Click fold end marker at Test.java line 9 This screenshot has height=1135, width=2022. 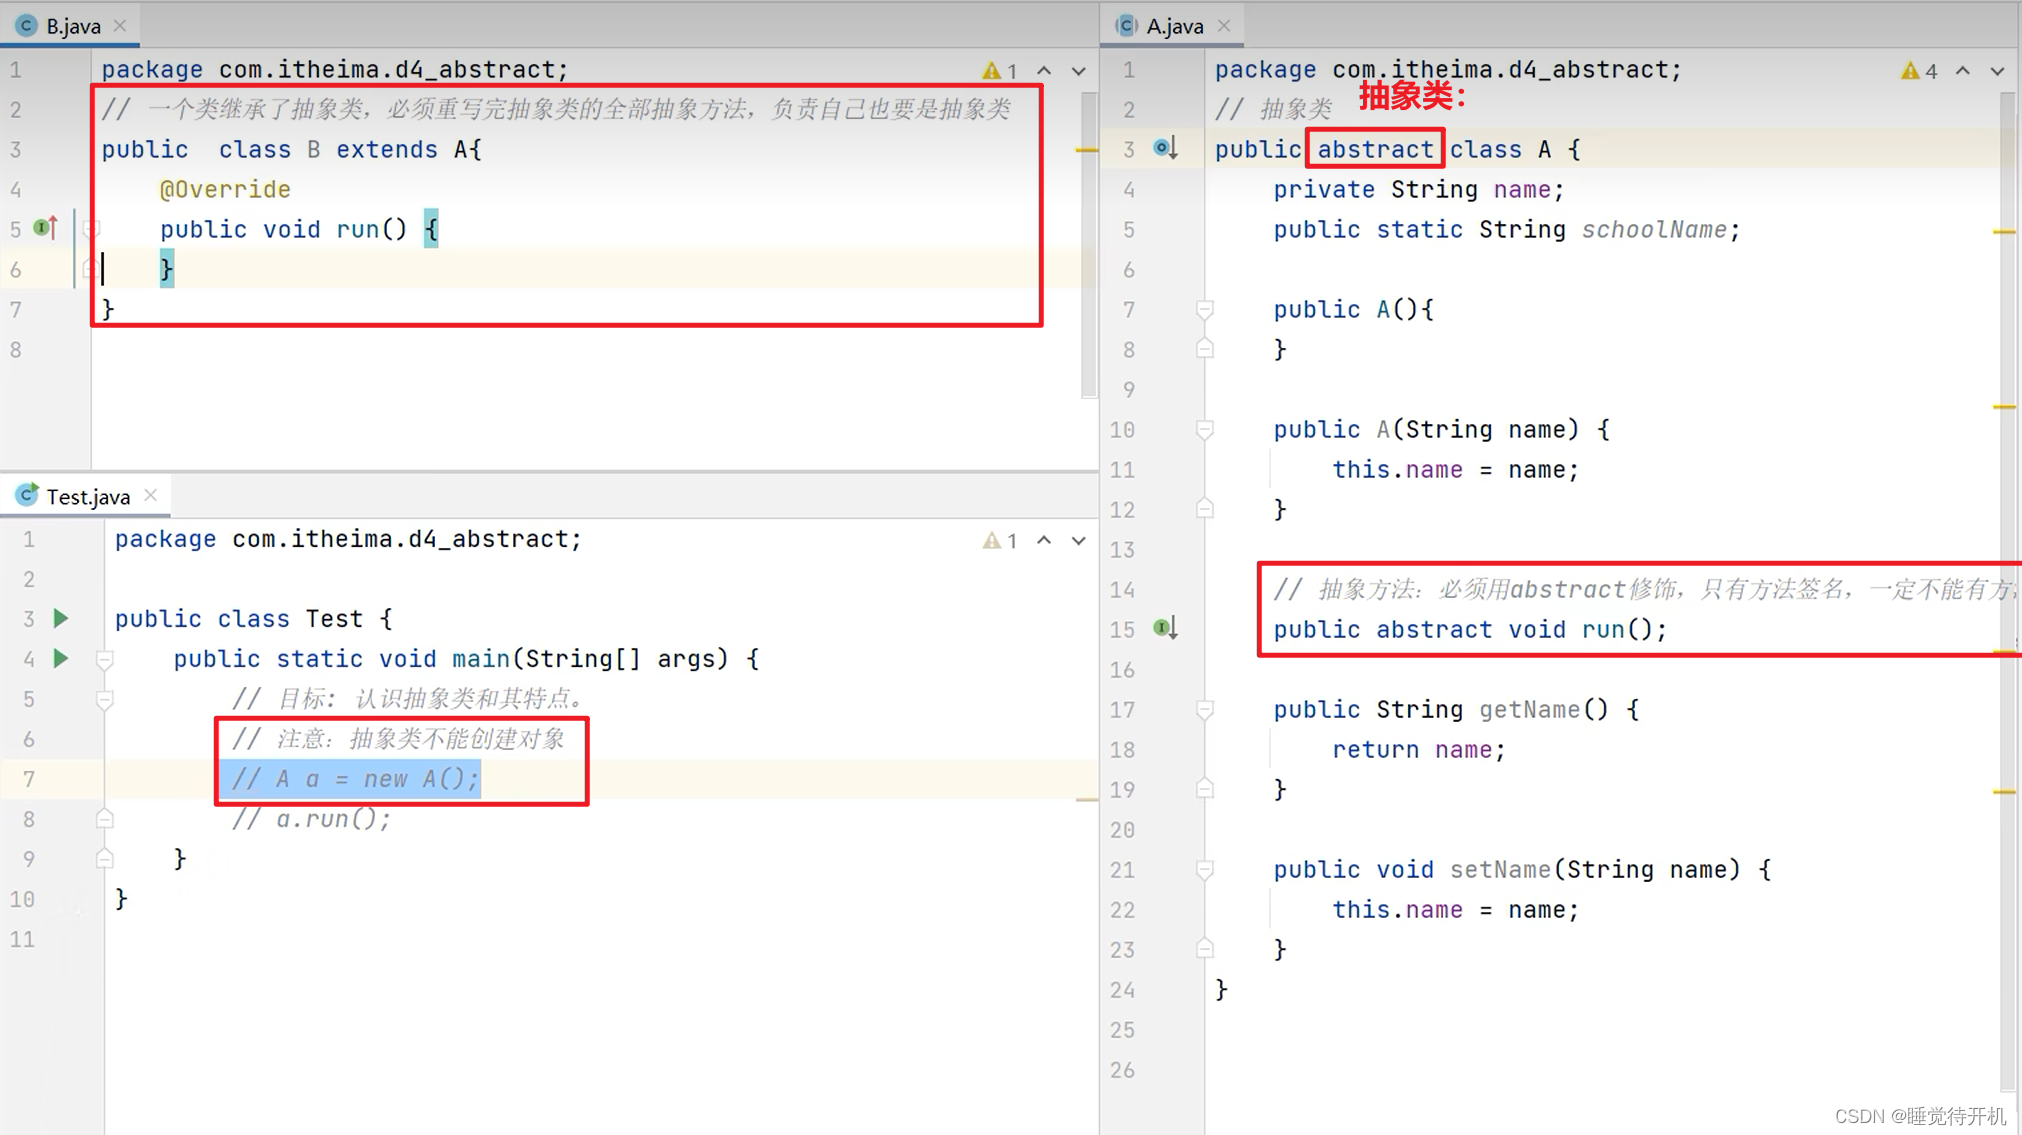104,859
